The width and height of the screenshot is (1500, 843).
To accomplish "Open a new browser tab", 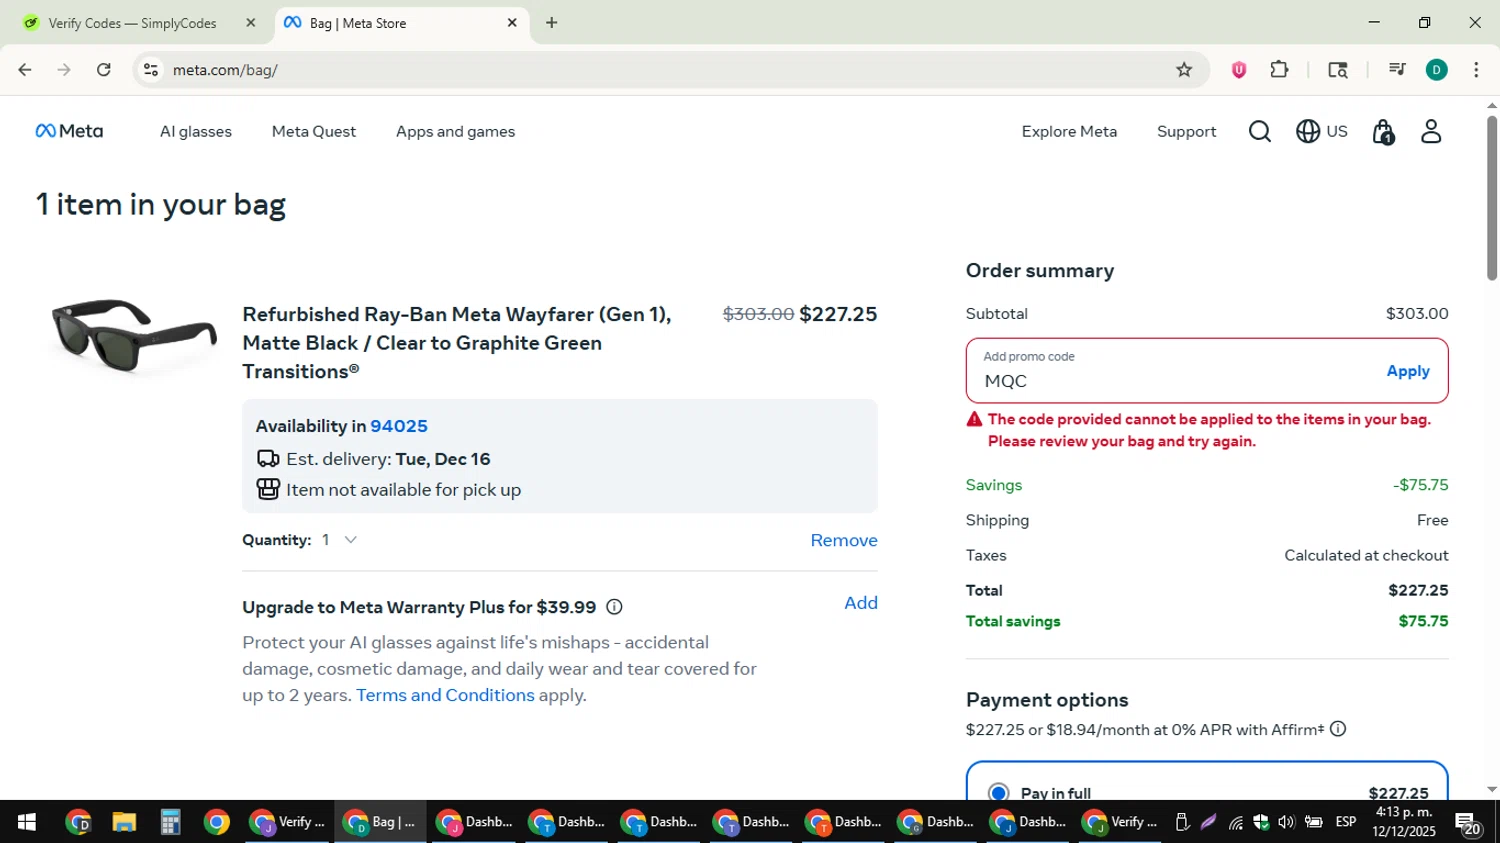I will [x=551, y=22].
